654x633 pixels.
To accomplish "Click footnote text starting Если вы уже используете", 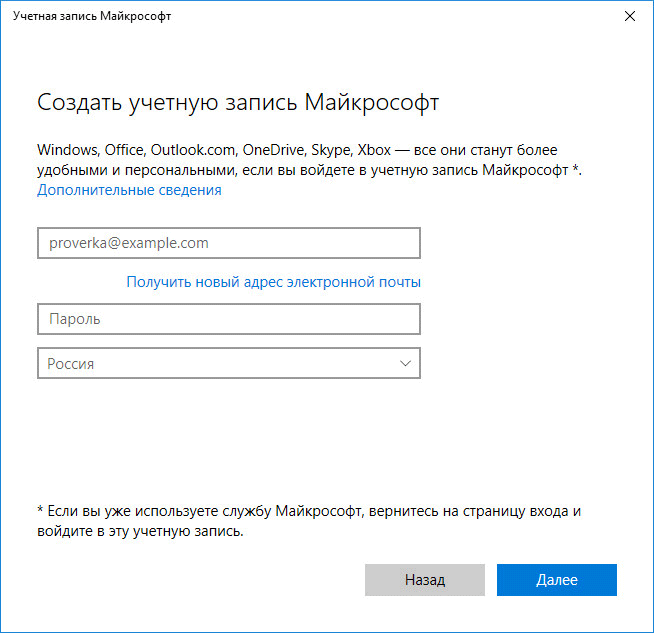I will tap(309, 521).
